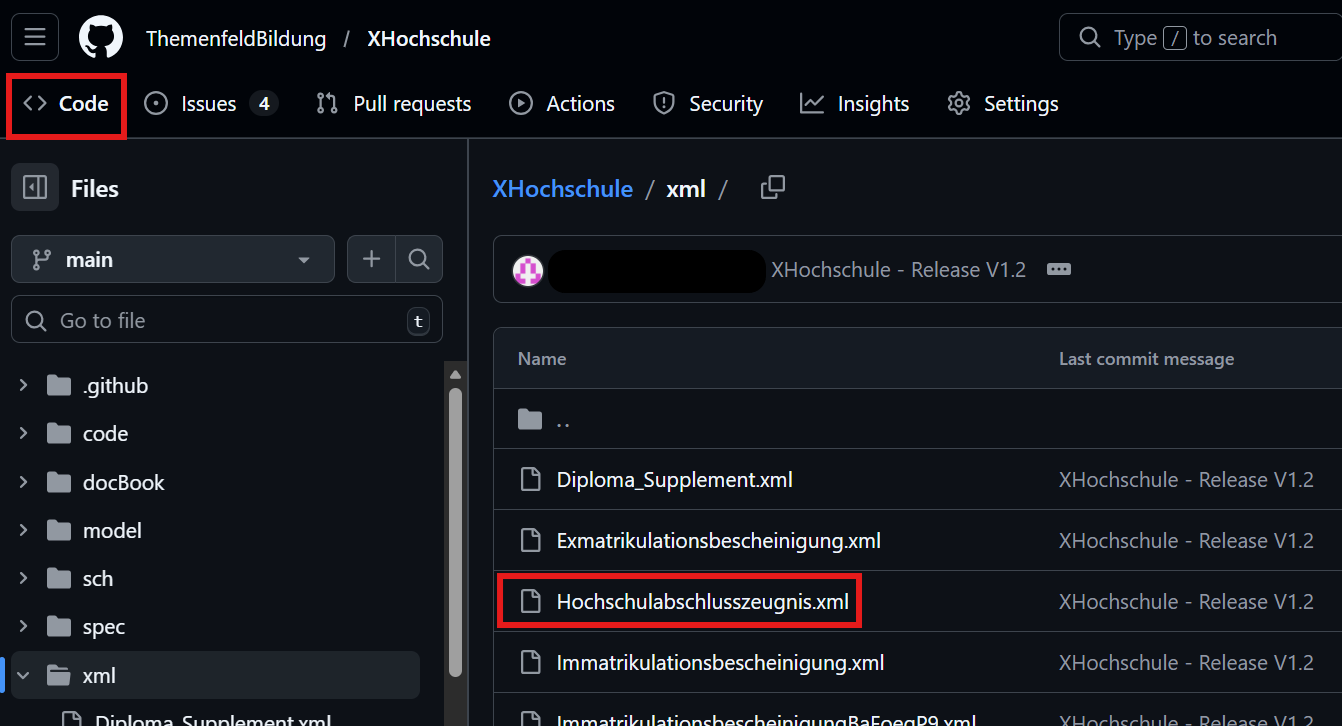Open Diploma_Supplement.xml in file list
Viewport: 1342px width, 726px height.
pyautogui.click(x=674, y=480)
